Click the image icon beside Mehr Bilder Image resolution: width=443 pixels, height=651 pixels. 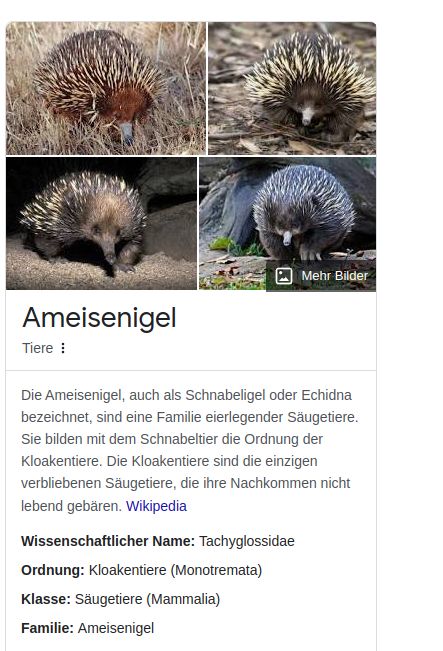tap(284, 276)
